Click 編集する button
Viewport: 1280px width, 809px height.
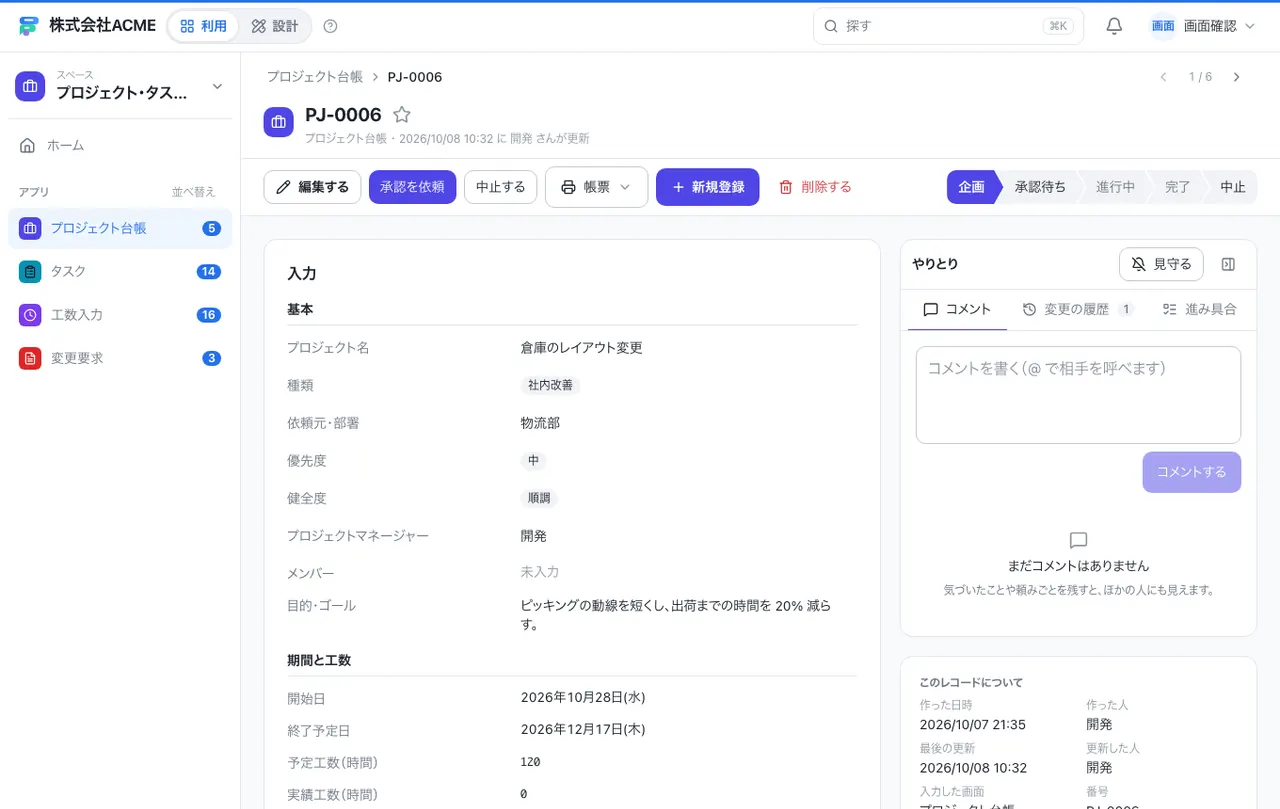tap(312, 187)
